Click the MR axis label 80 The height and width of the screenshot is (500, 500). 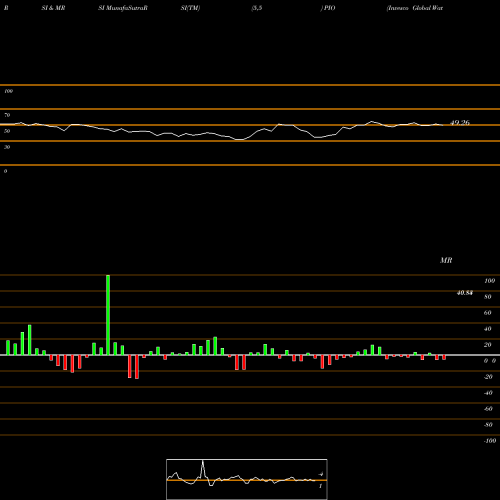[x=488, y=297]
